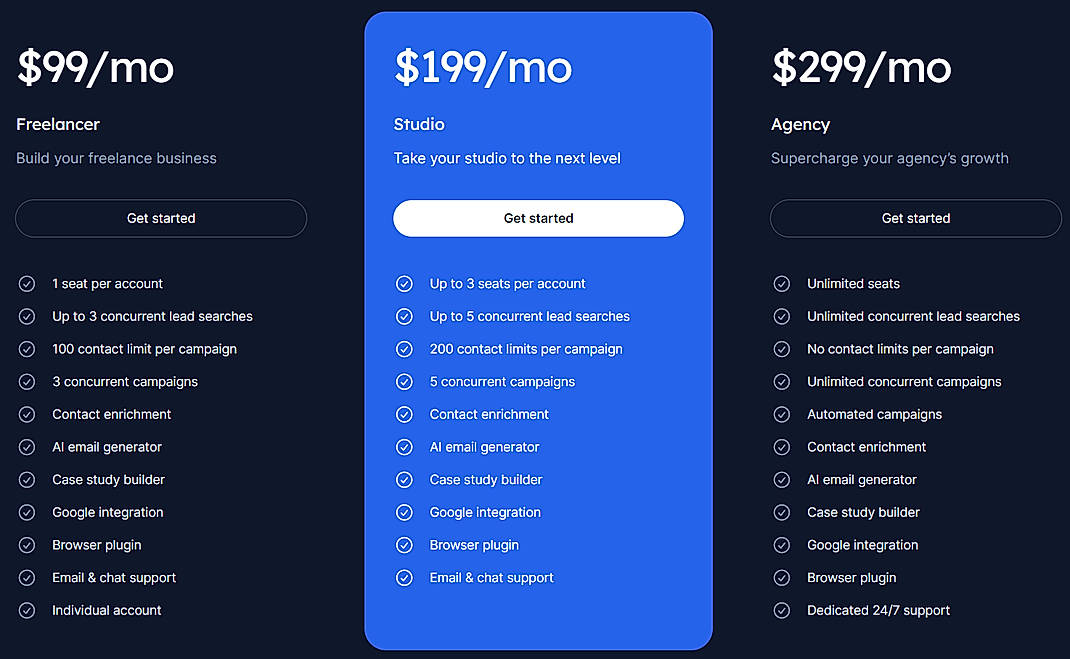Click the $299/mo price heading
Viewport: 1070px width, 659px height.
click(860, 67)
